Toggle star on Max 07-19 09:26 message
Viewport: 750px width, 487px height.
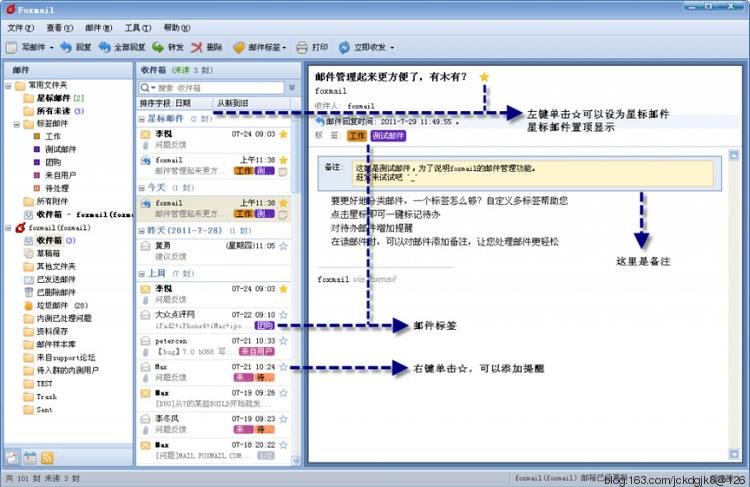(283, 393)
